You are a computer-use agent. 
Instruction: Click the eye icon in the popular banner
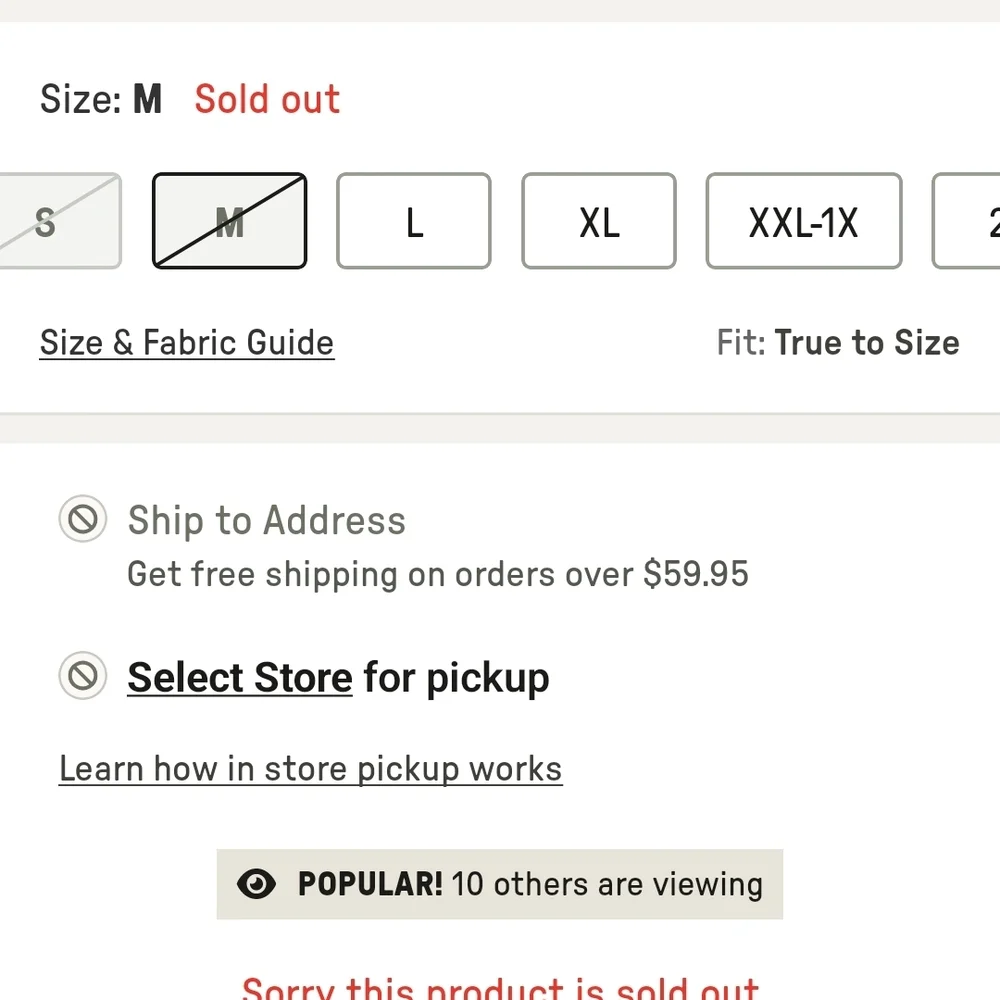tap(256, 884)
